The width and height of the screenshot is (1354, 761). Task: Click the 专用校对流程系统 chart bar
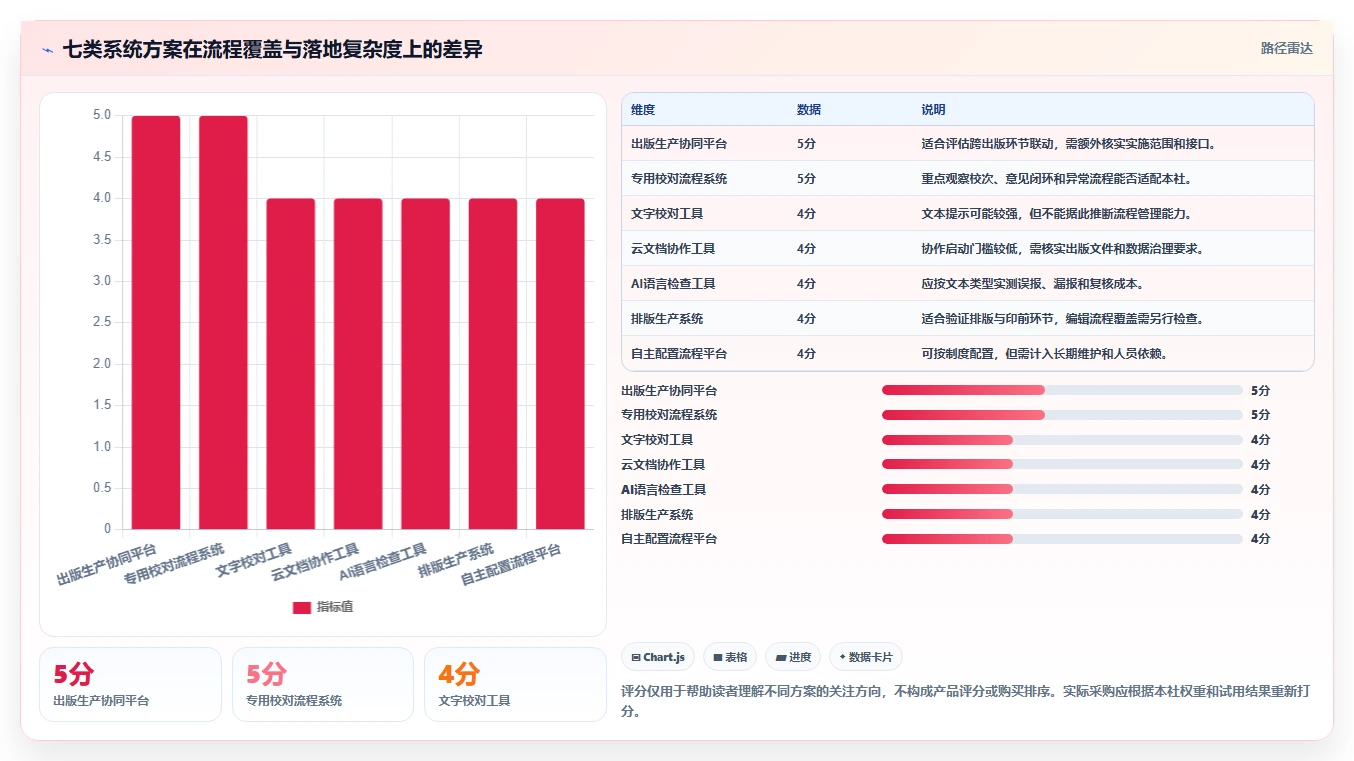[223, 322]
